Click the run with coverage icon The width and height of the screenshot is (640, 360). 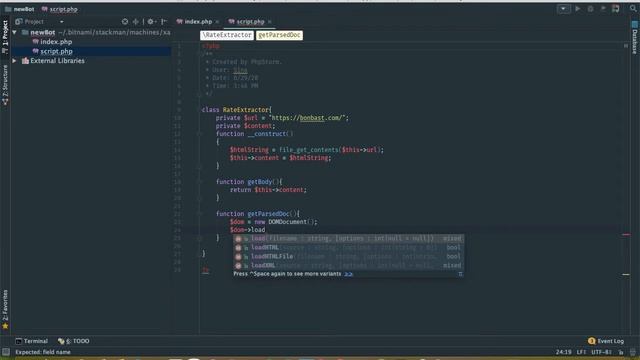603,9
